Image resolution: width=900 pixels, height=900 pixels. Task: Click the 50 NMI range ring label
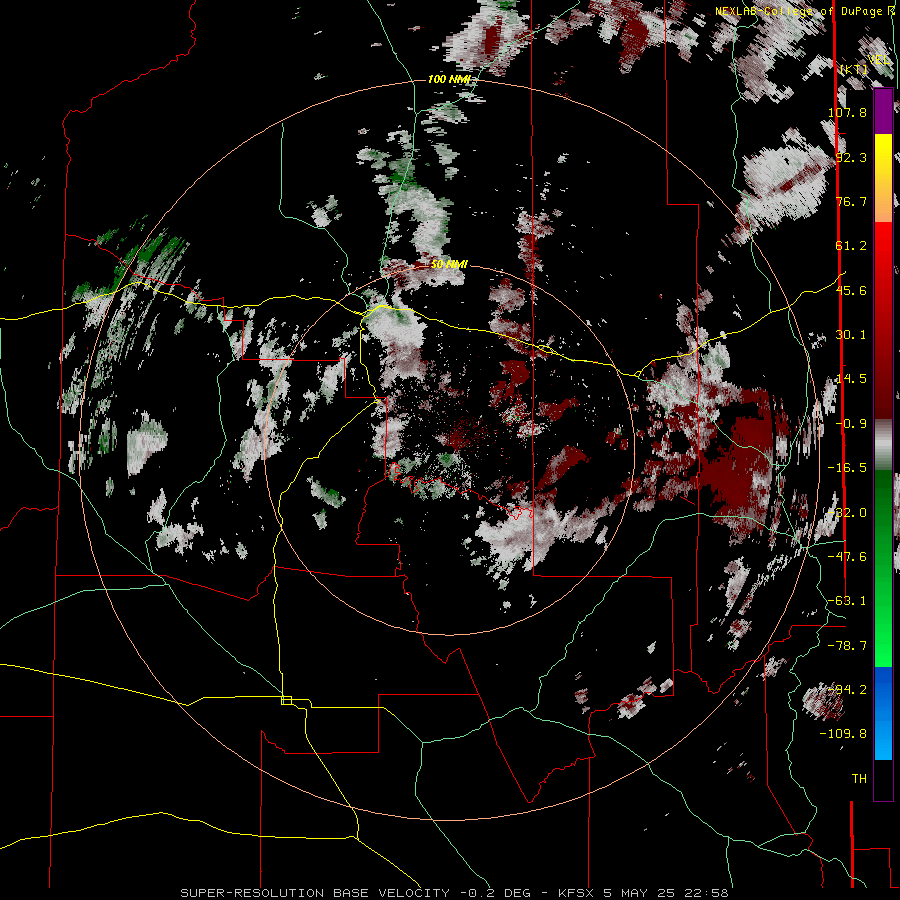pyautogui.click(x=449, y=265)
